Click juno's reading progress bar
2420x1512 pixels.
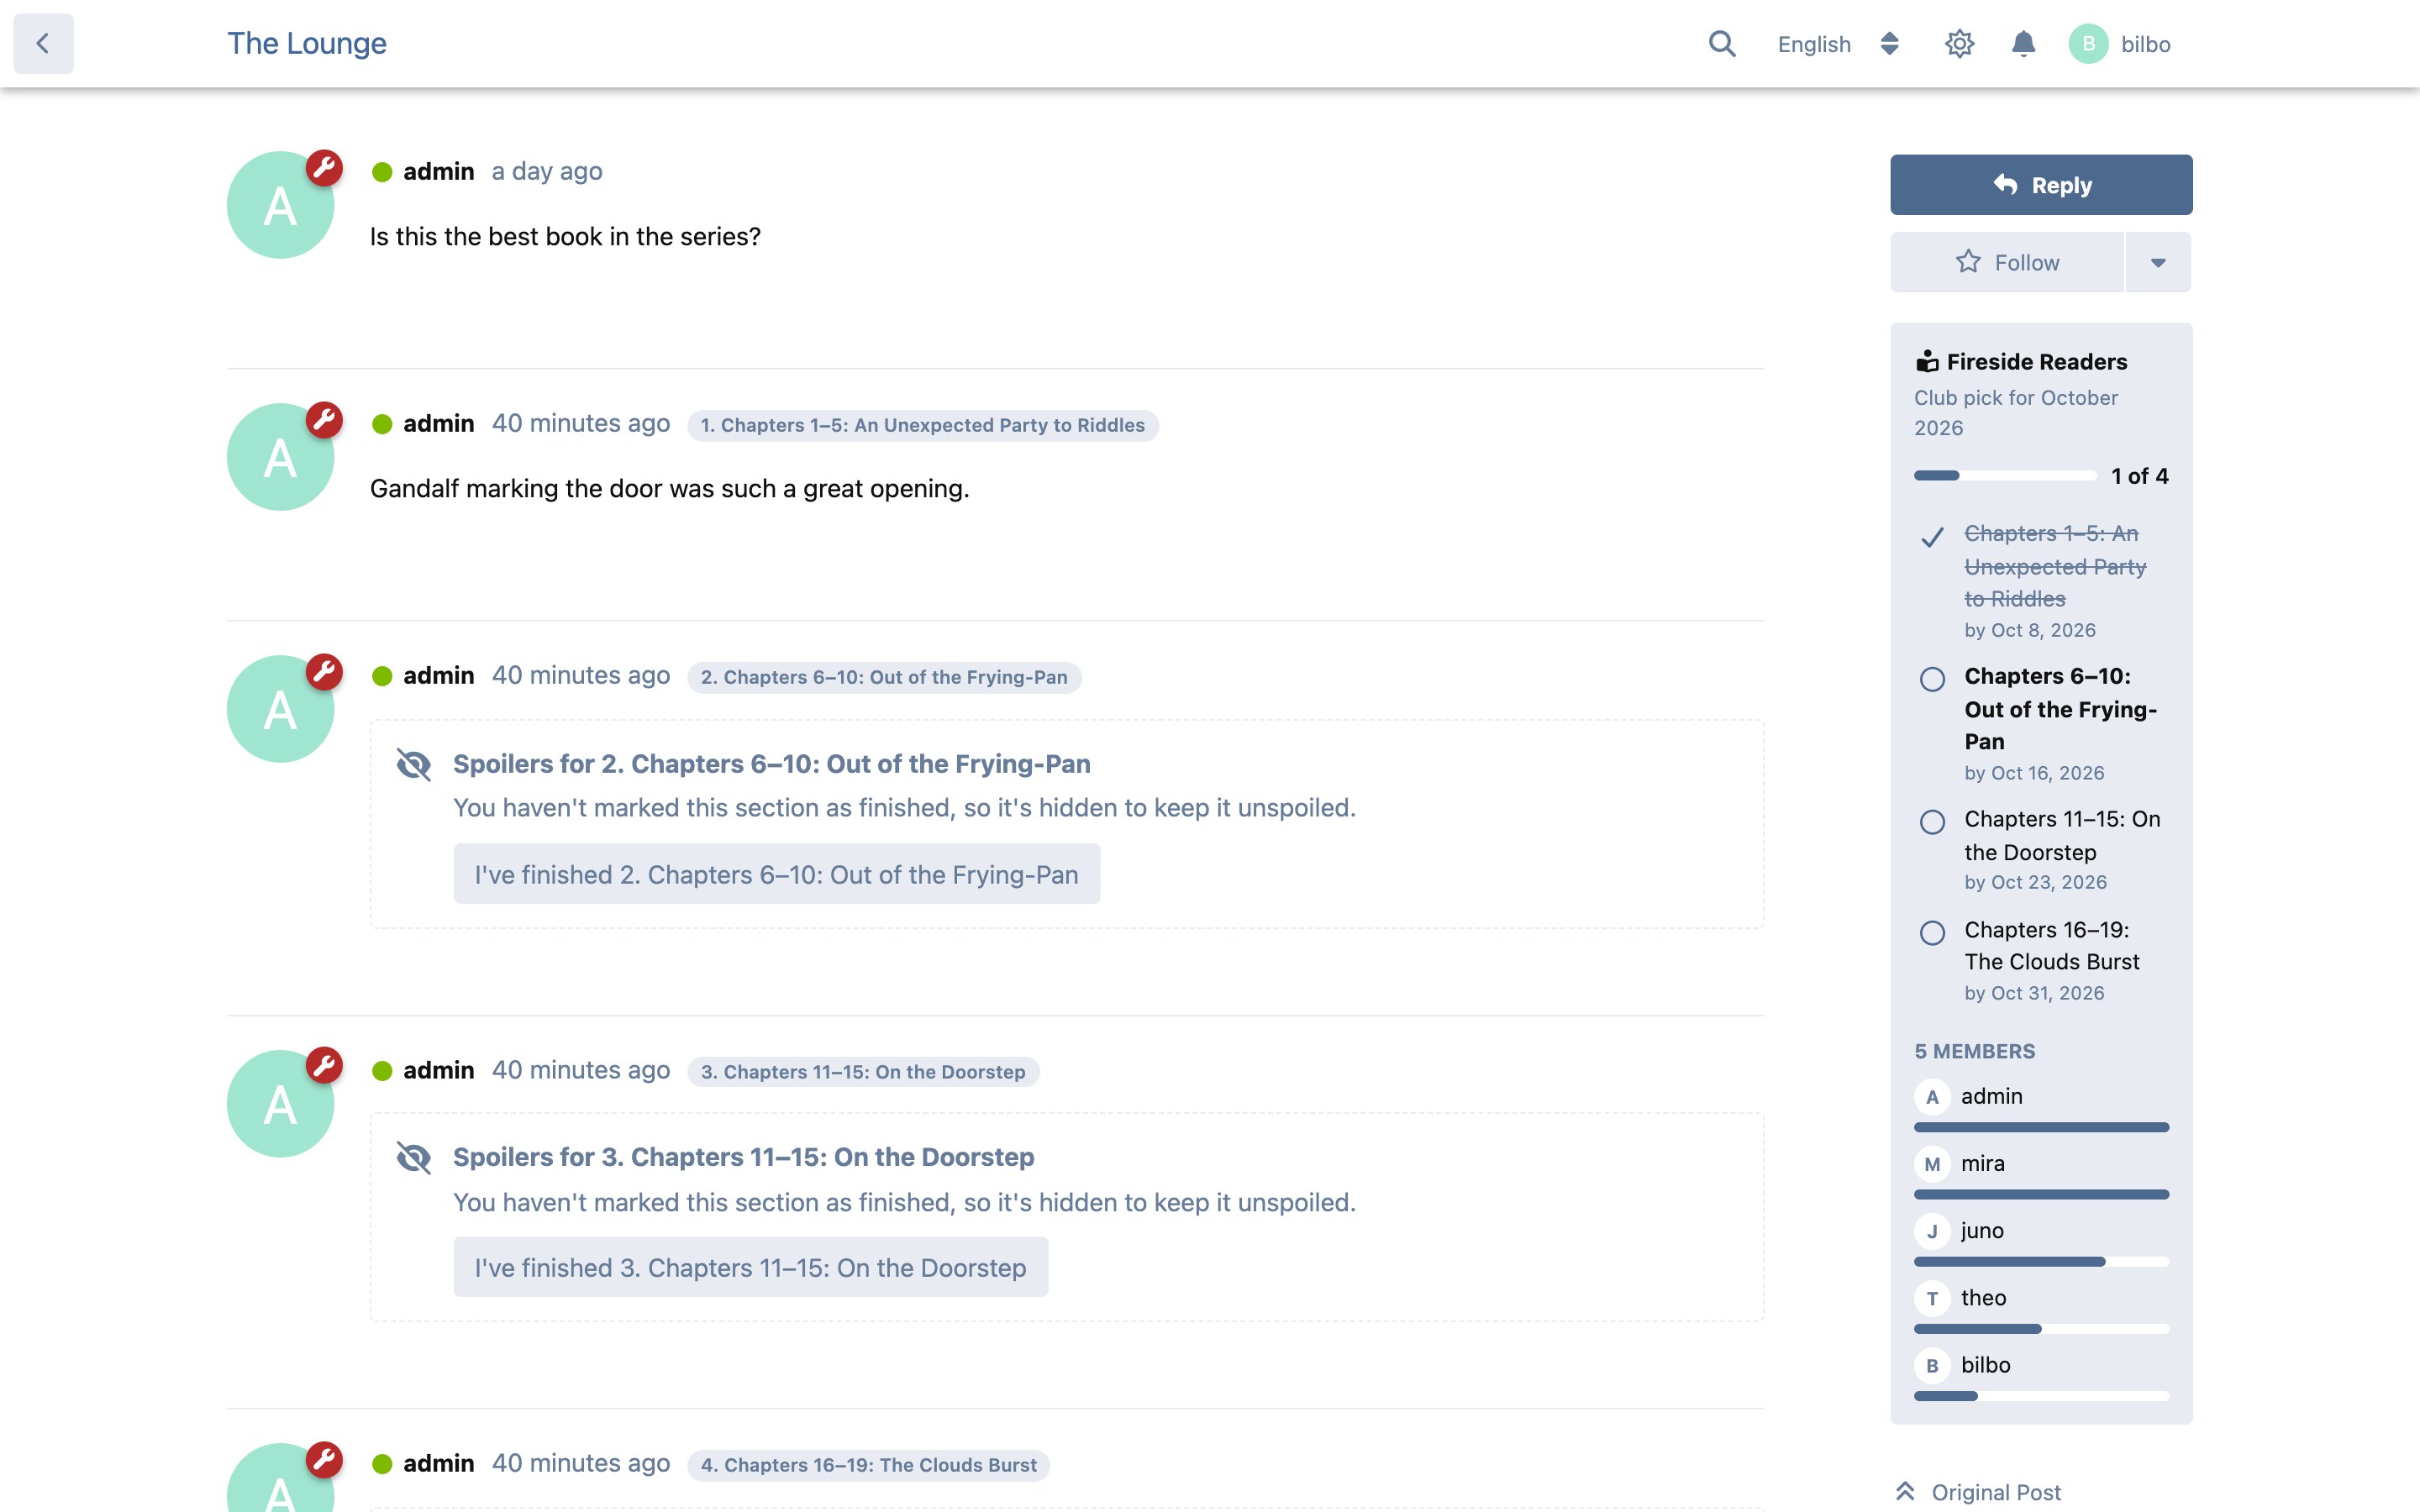click(x=2041, y=1262)
